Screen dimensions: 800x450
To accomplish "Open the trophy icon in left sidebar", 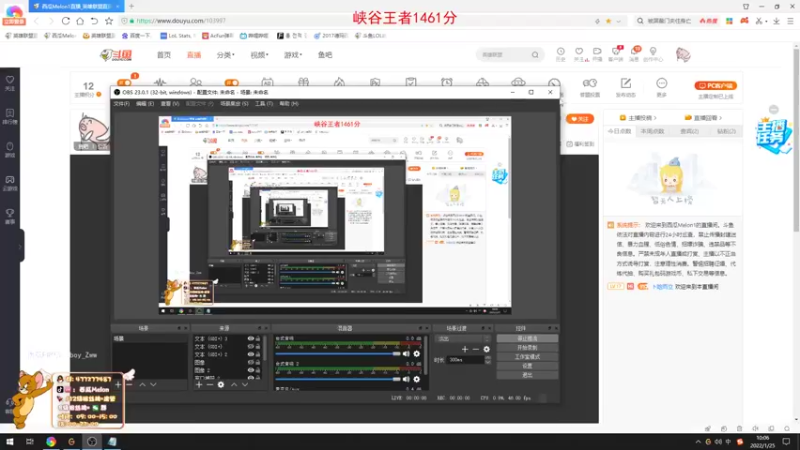I will click(x=10, y=213).
